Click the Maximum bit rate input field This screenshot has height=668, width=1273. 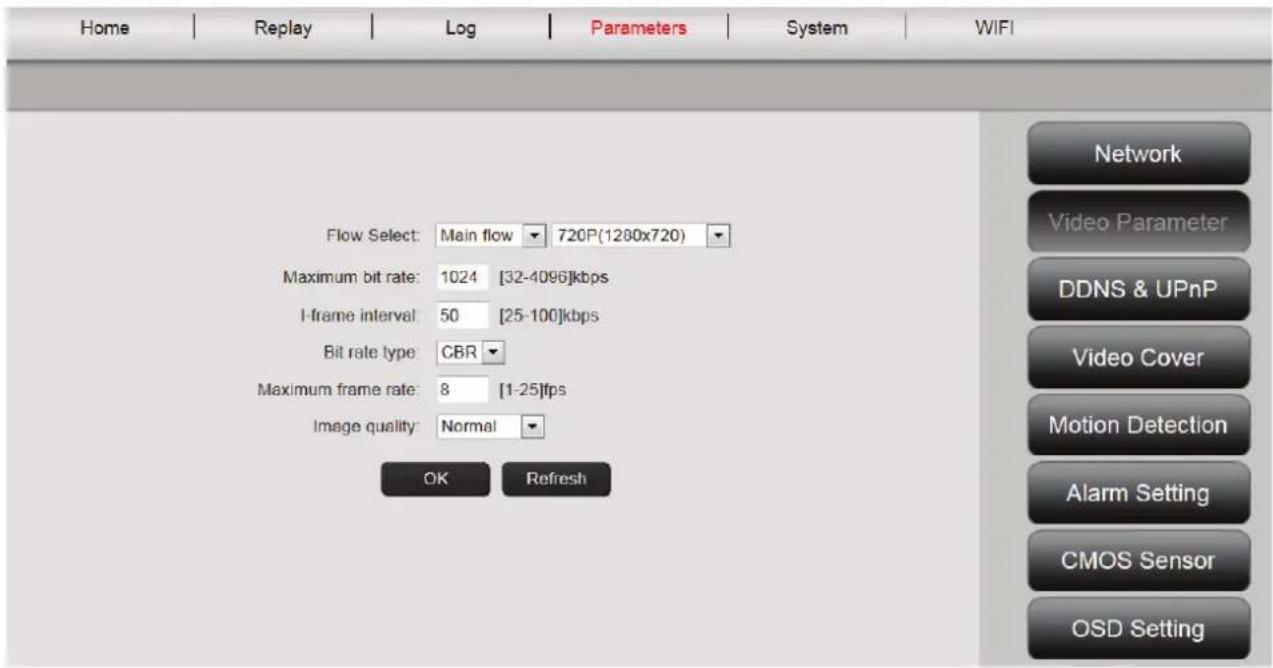(462, 277)
